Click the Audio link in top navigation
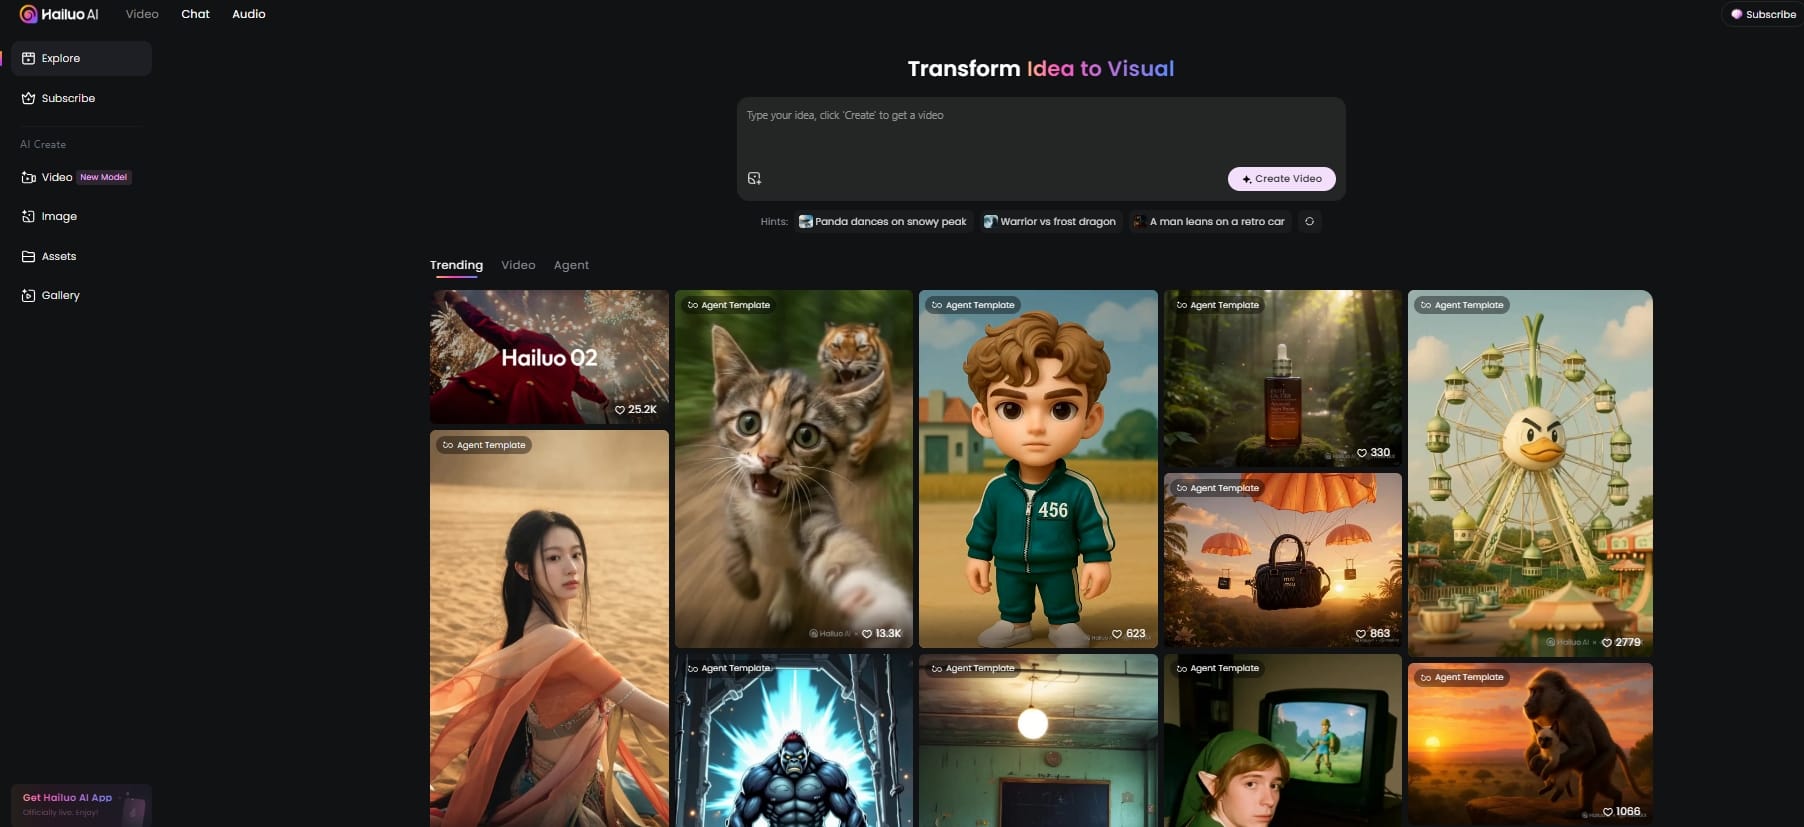1804x827 pixels. tap(249, 14)
